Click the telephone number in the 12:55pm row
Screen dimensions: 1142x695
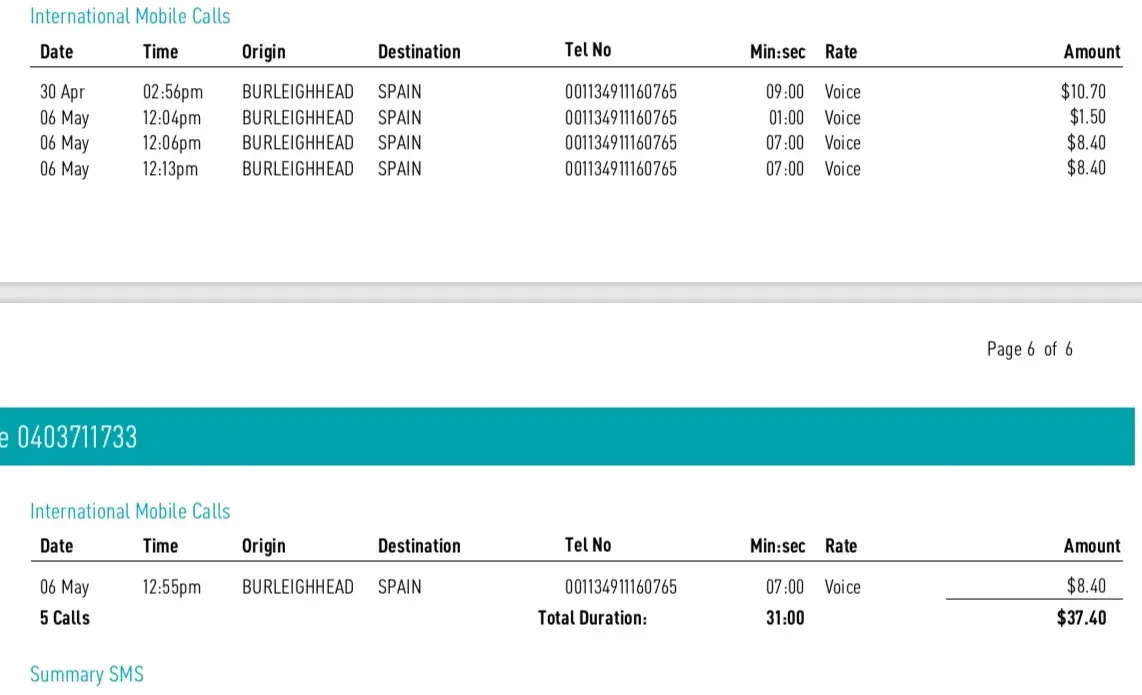pyautogui.click(x=620, y=587)
